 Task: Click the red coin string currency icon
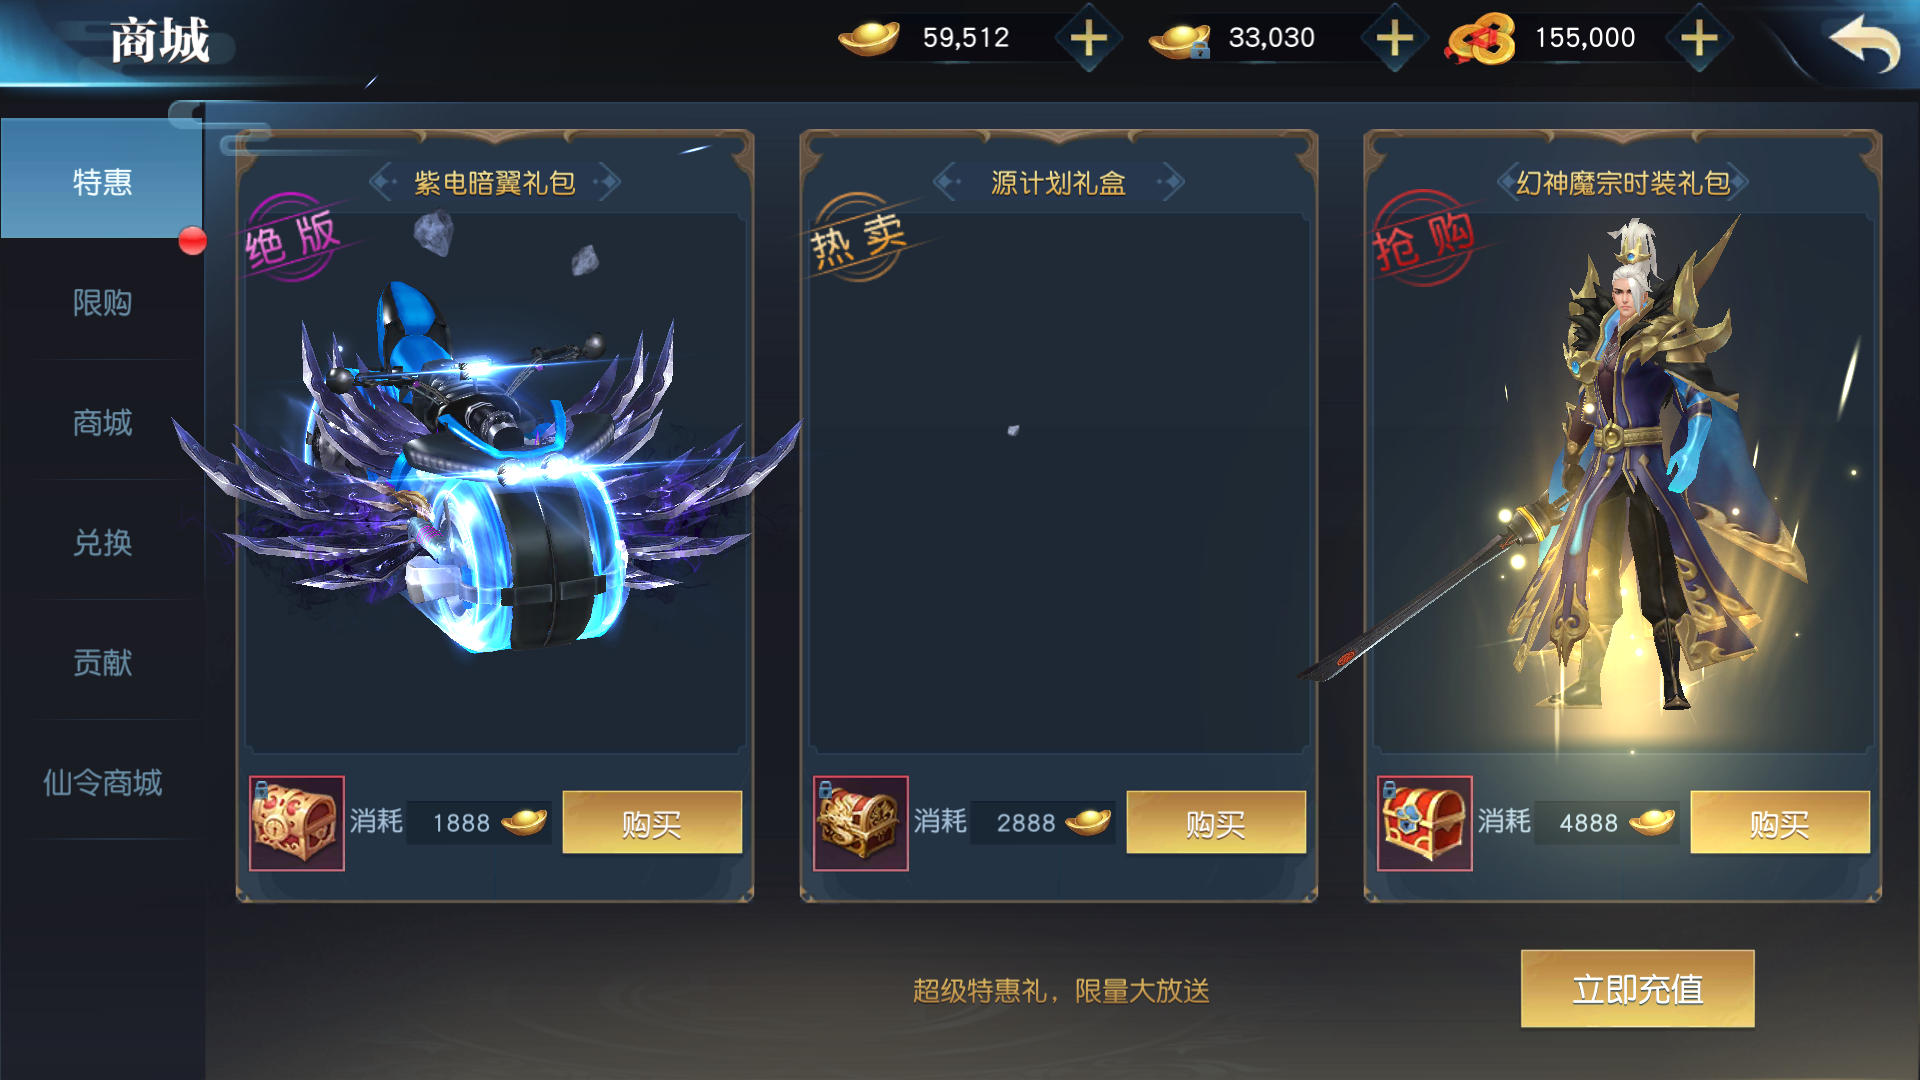tap(1480, 39)
